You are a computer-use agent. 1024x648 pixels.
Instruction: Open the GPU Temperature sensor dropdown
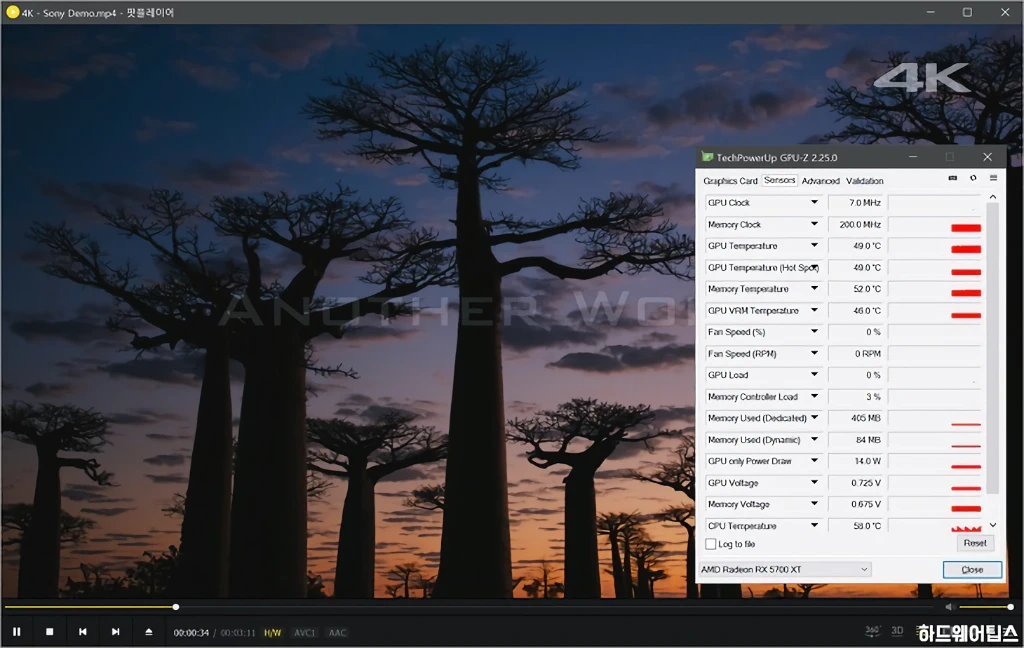814,246
